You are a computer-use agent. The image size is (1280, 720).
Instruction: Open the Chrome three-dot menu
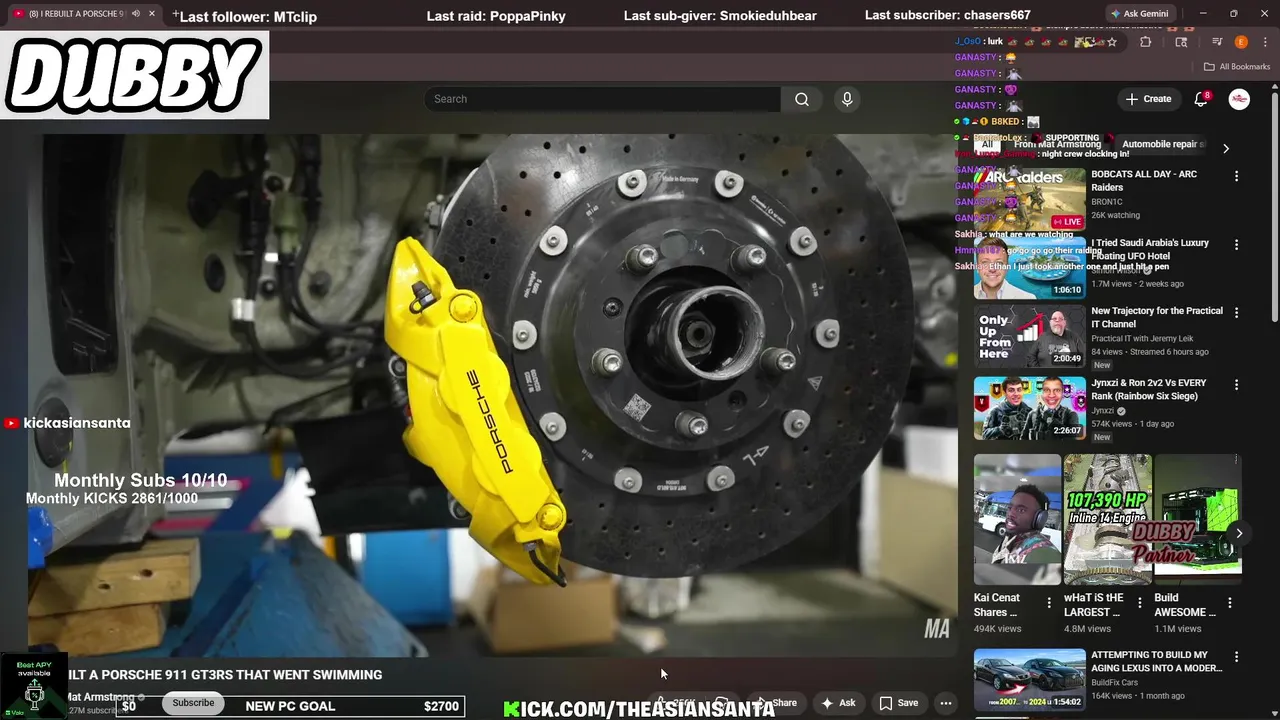[1265, 42]
